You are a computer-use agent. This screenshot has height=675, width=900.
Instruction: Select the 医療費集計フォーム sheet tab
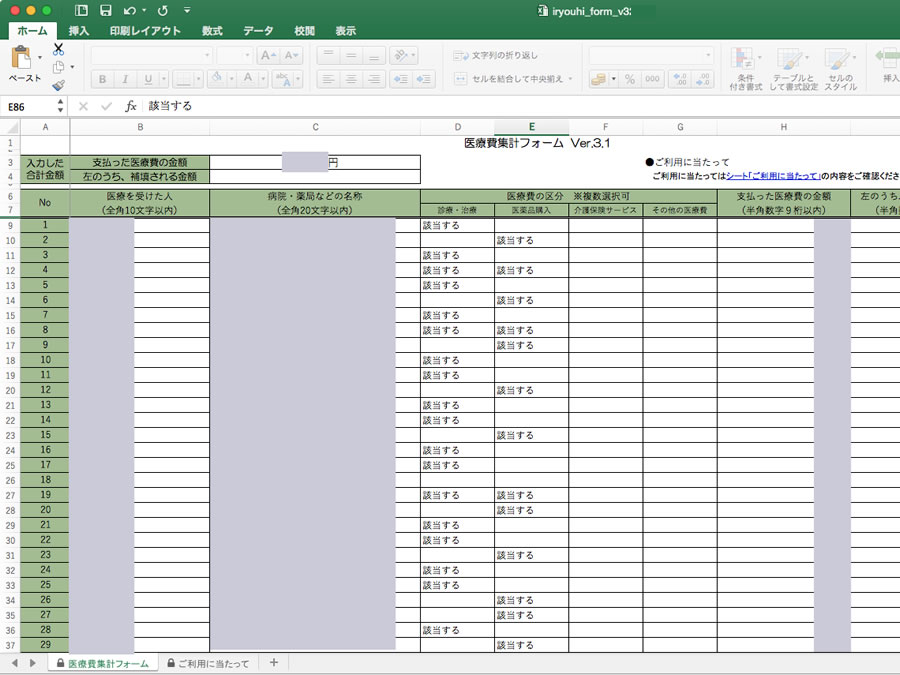point(102,663)
